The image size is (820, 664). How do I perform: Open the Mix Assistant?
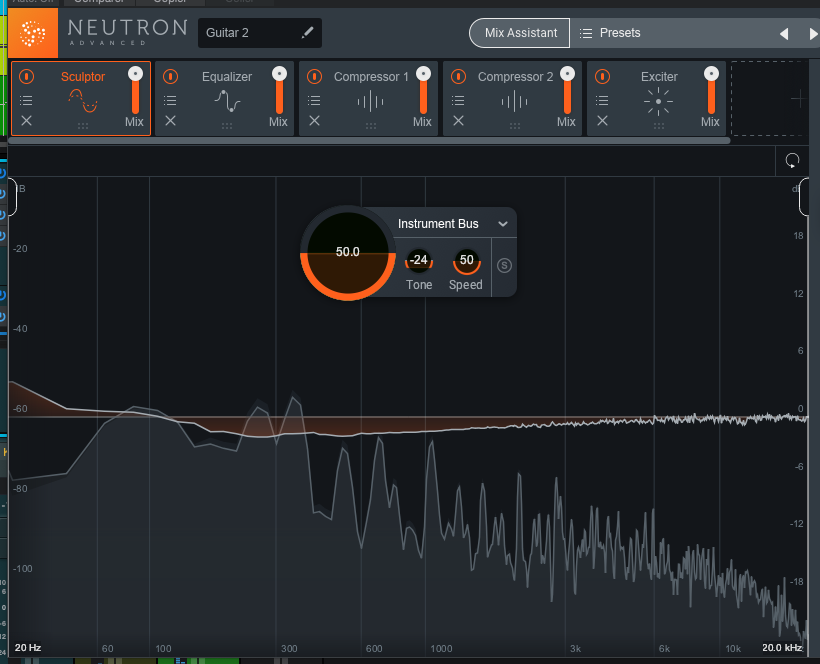(x=520, y=33)
